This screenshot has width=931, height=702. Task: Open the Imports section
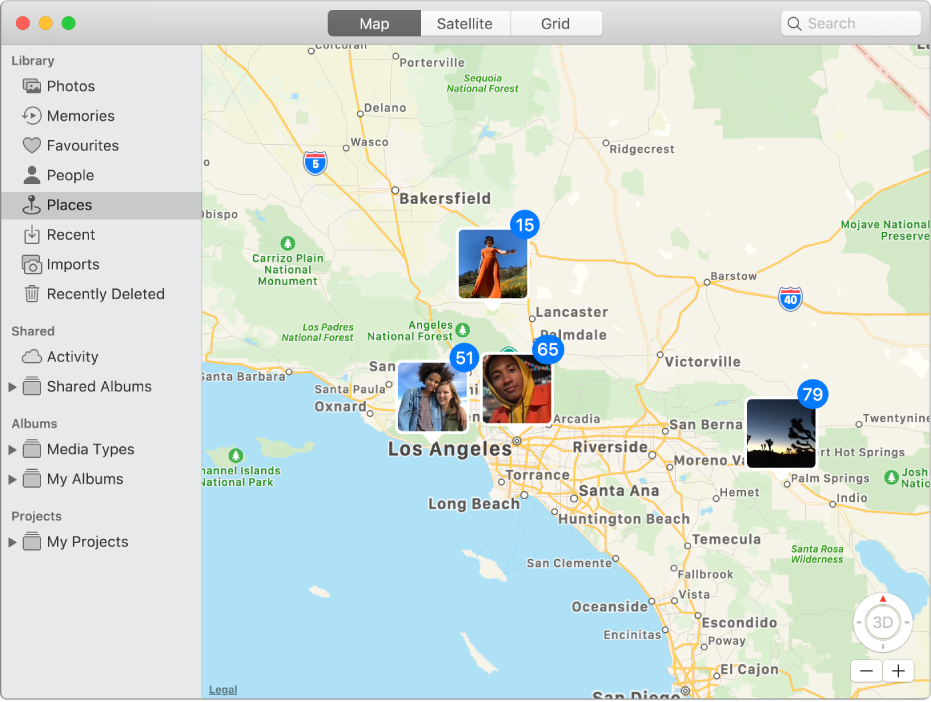pyautogui.click(x=30, y=264)
